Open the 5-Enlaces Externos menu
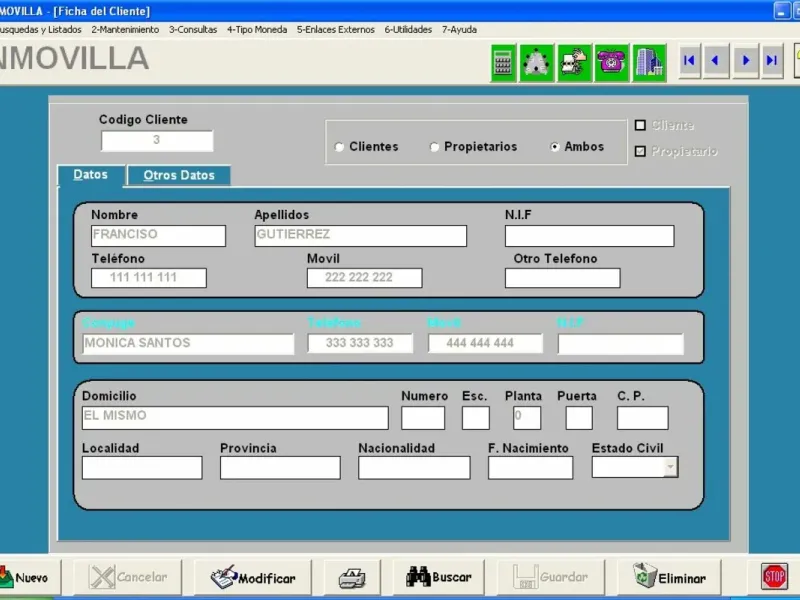800x600 pixels. [x=336, y=30]
